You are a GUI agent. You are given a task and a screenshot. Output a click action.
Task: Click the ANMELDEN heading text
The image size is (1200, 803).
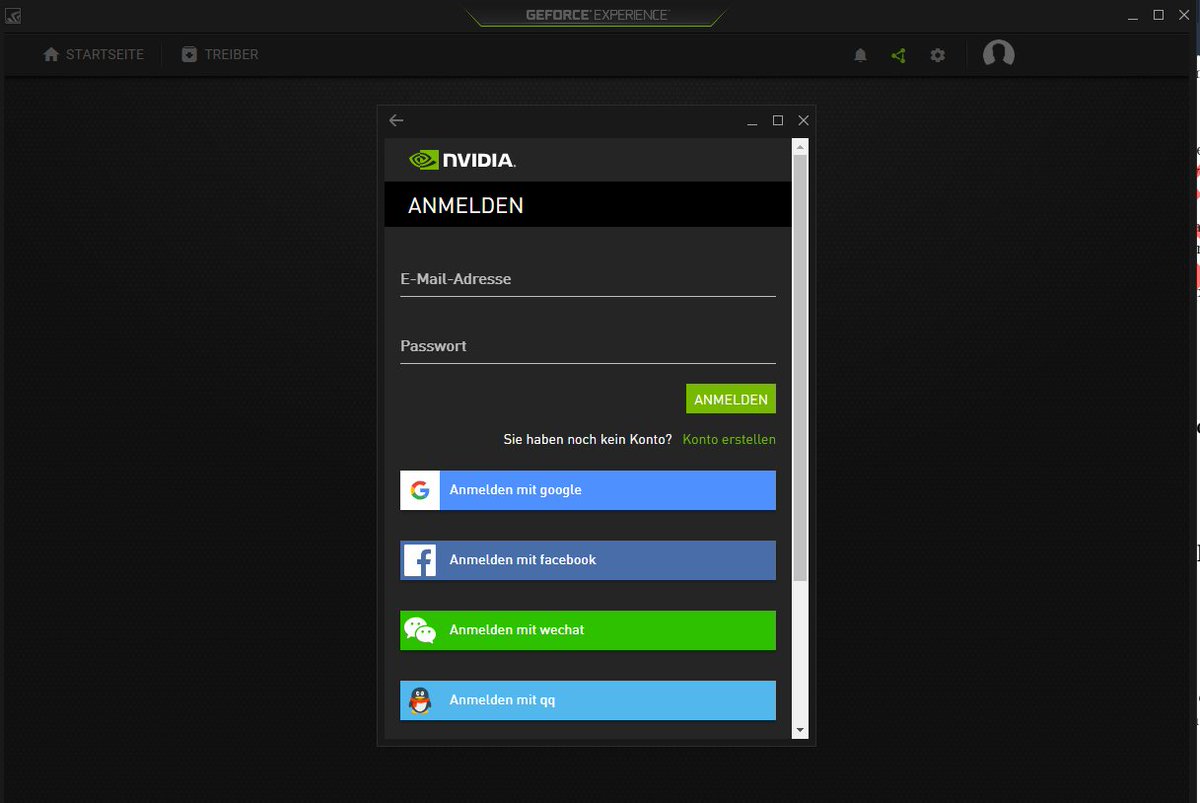pos(466,205)
